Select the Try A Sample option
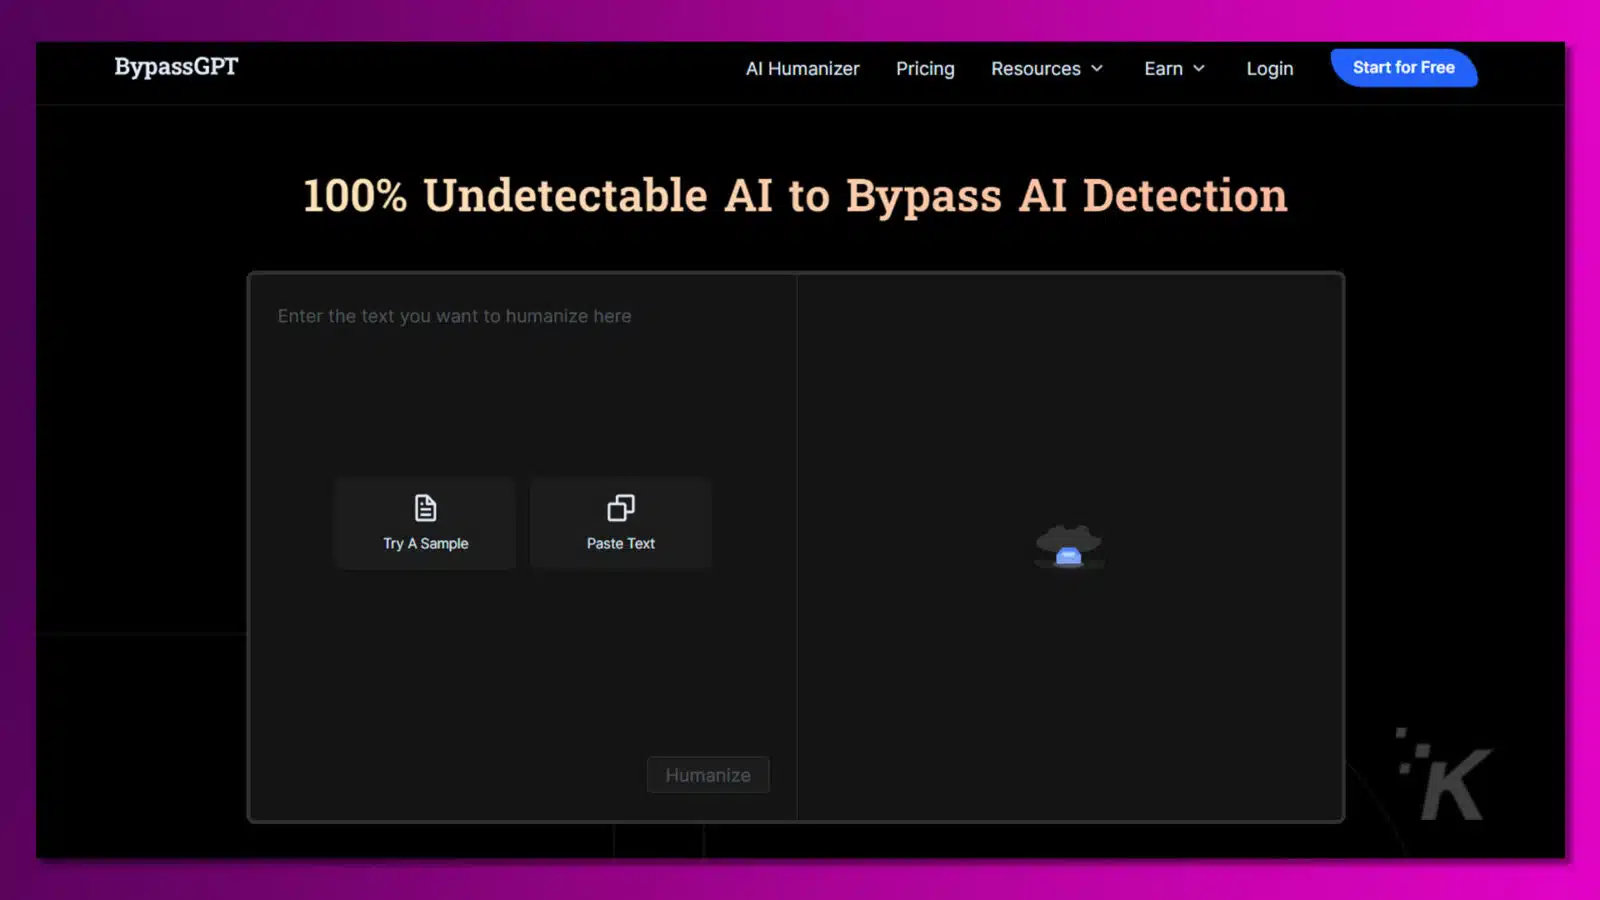 [425, 523]
